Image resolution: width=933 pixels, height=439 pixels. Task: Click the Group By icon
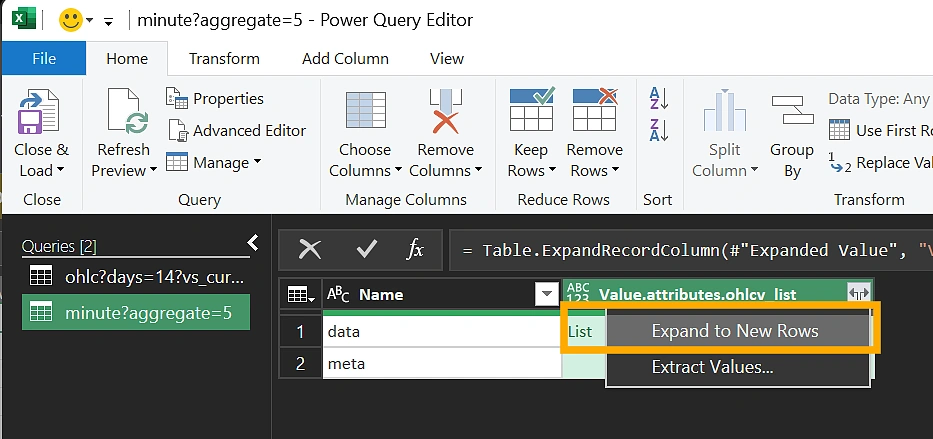(x=792, y=112)
